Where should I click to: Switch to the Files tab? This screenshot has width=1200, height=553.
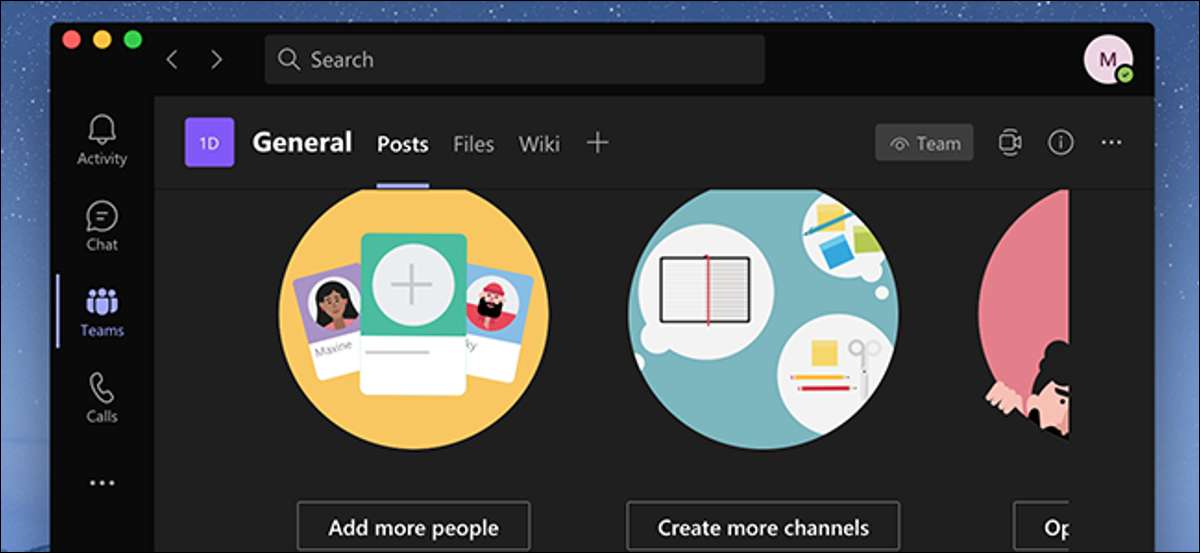tap(473, 144)
